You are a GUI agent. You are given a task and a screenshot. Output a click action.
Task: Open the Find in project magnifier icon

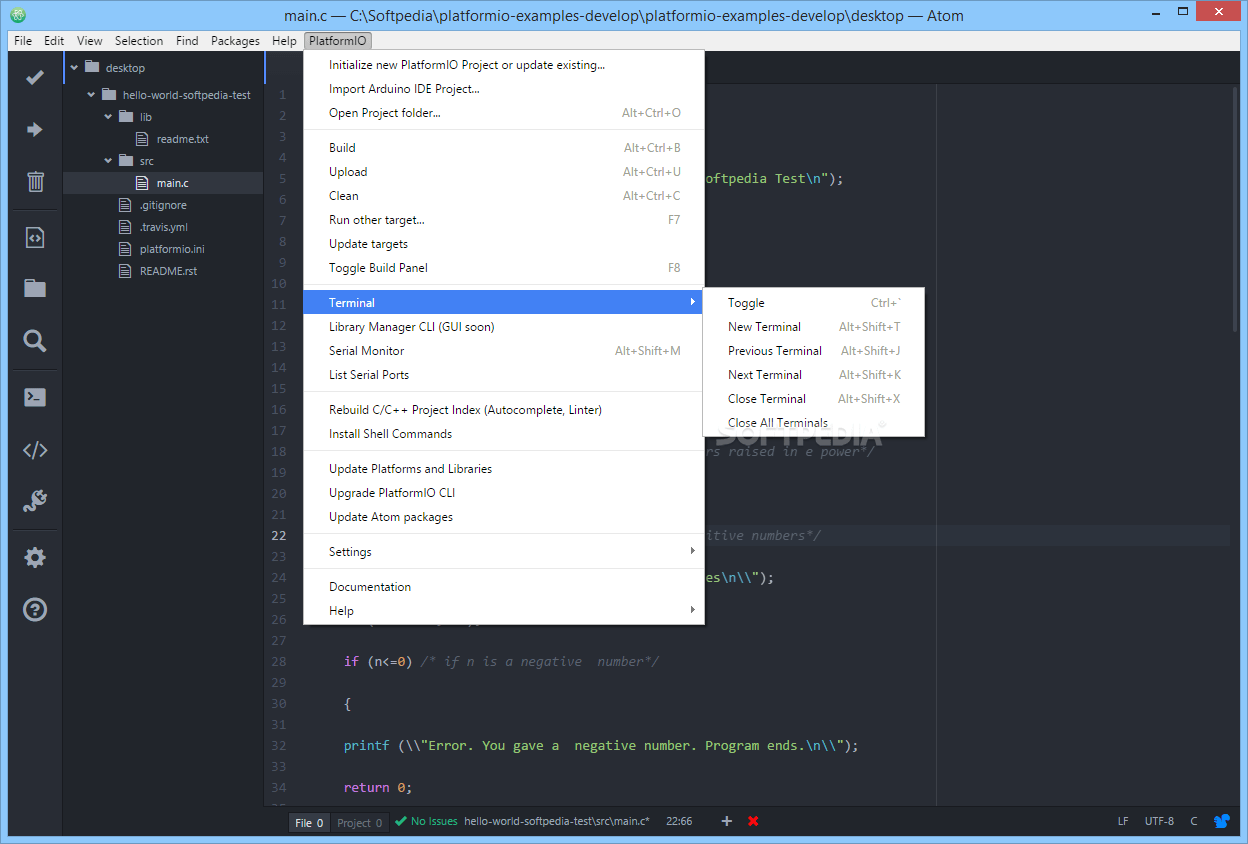33,341
